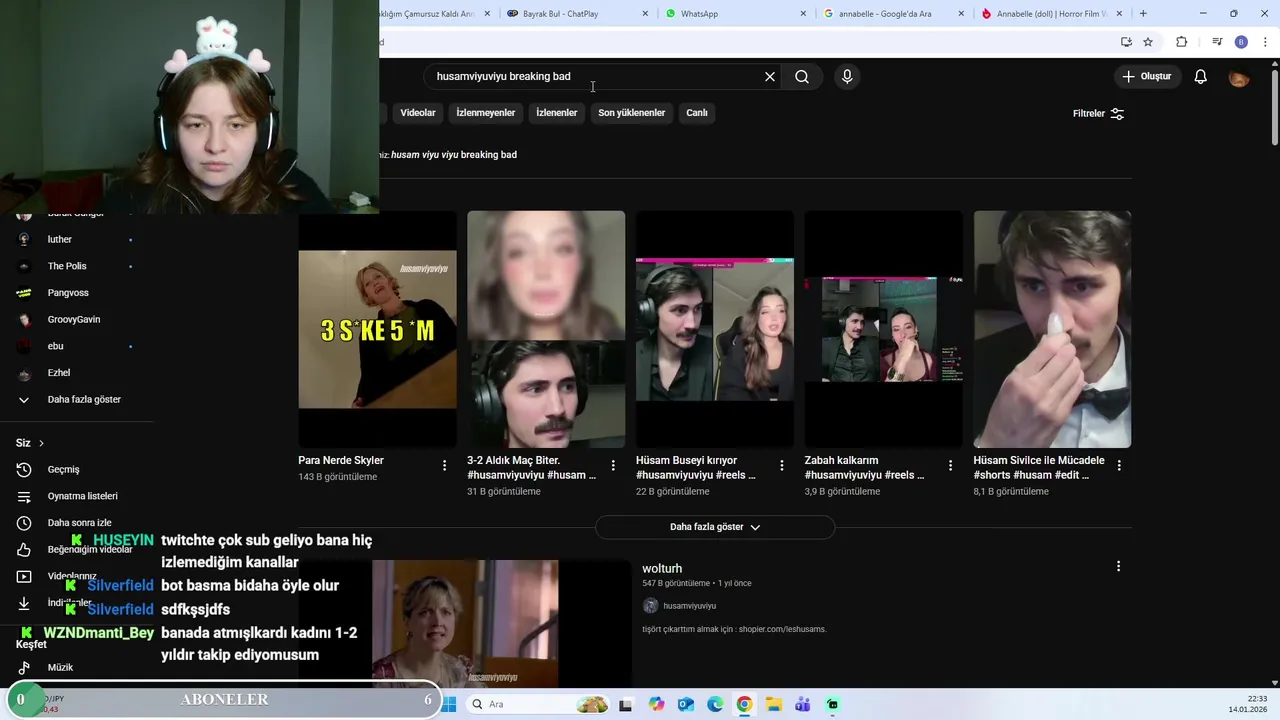
Task: Select the Son yüklenenler filter chip
Action: coord(632,113)
